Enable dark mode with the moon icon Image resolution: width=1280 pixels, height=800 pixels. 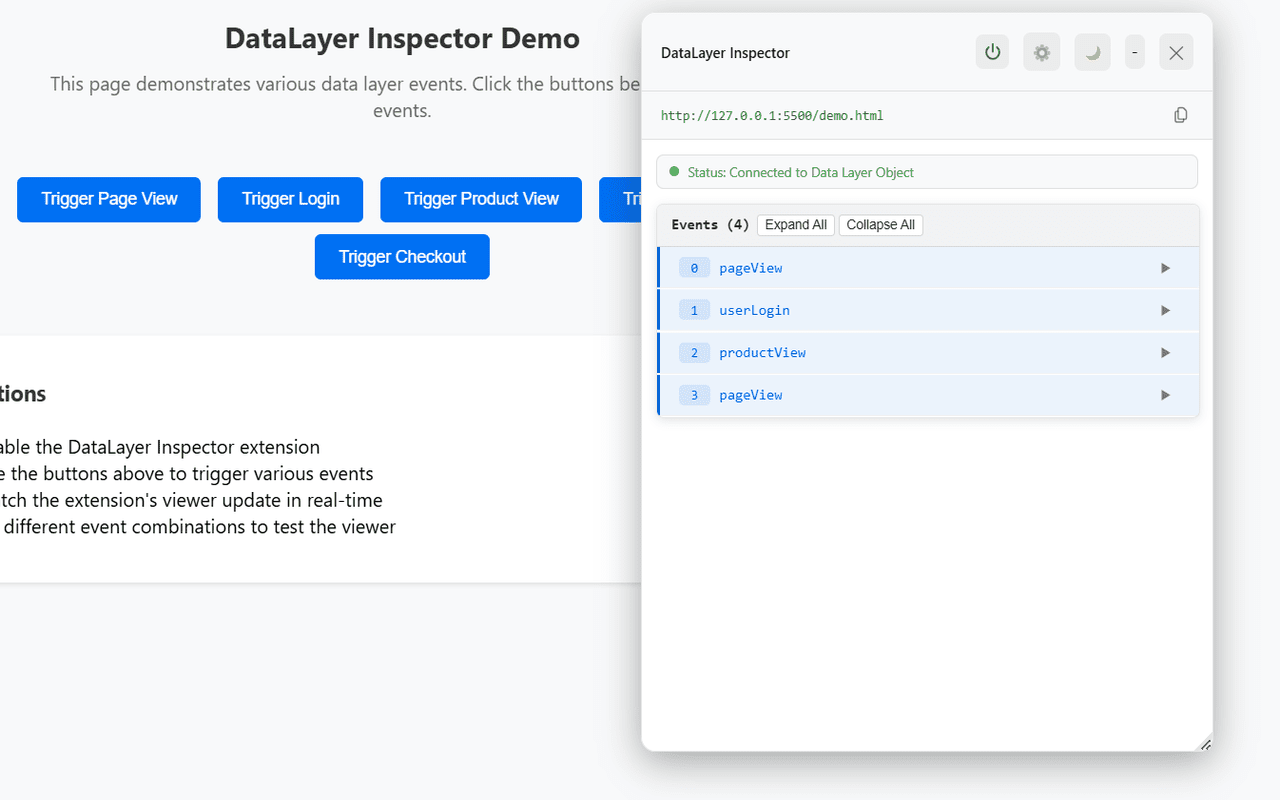click(x=1091, y=52)
